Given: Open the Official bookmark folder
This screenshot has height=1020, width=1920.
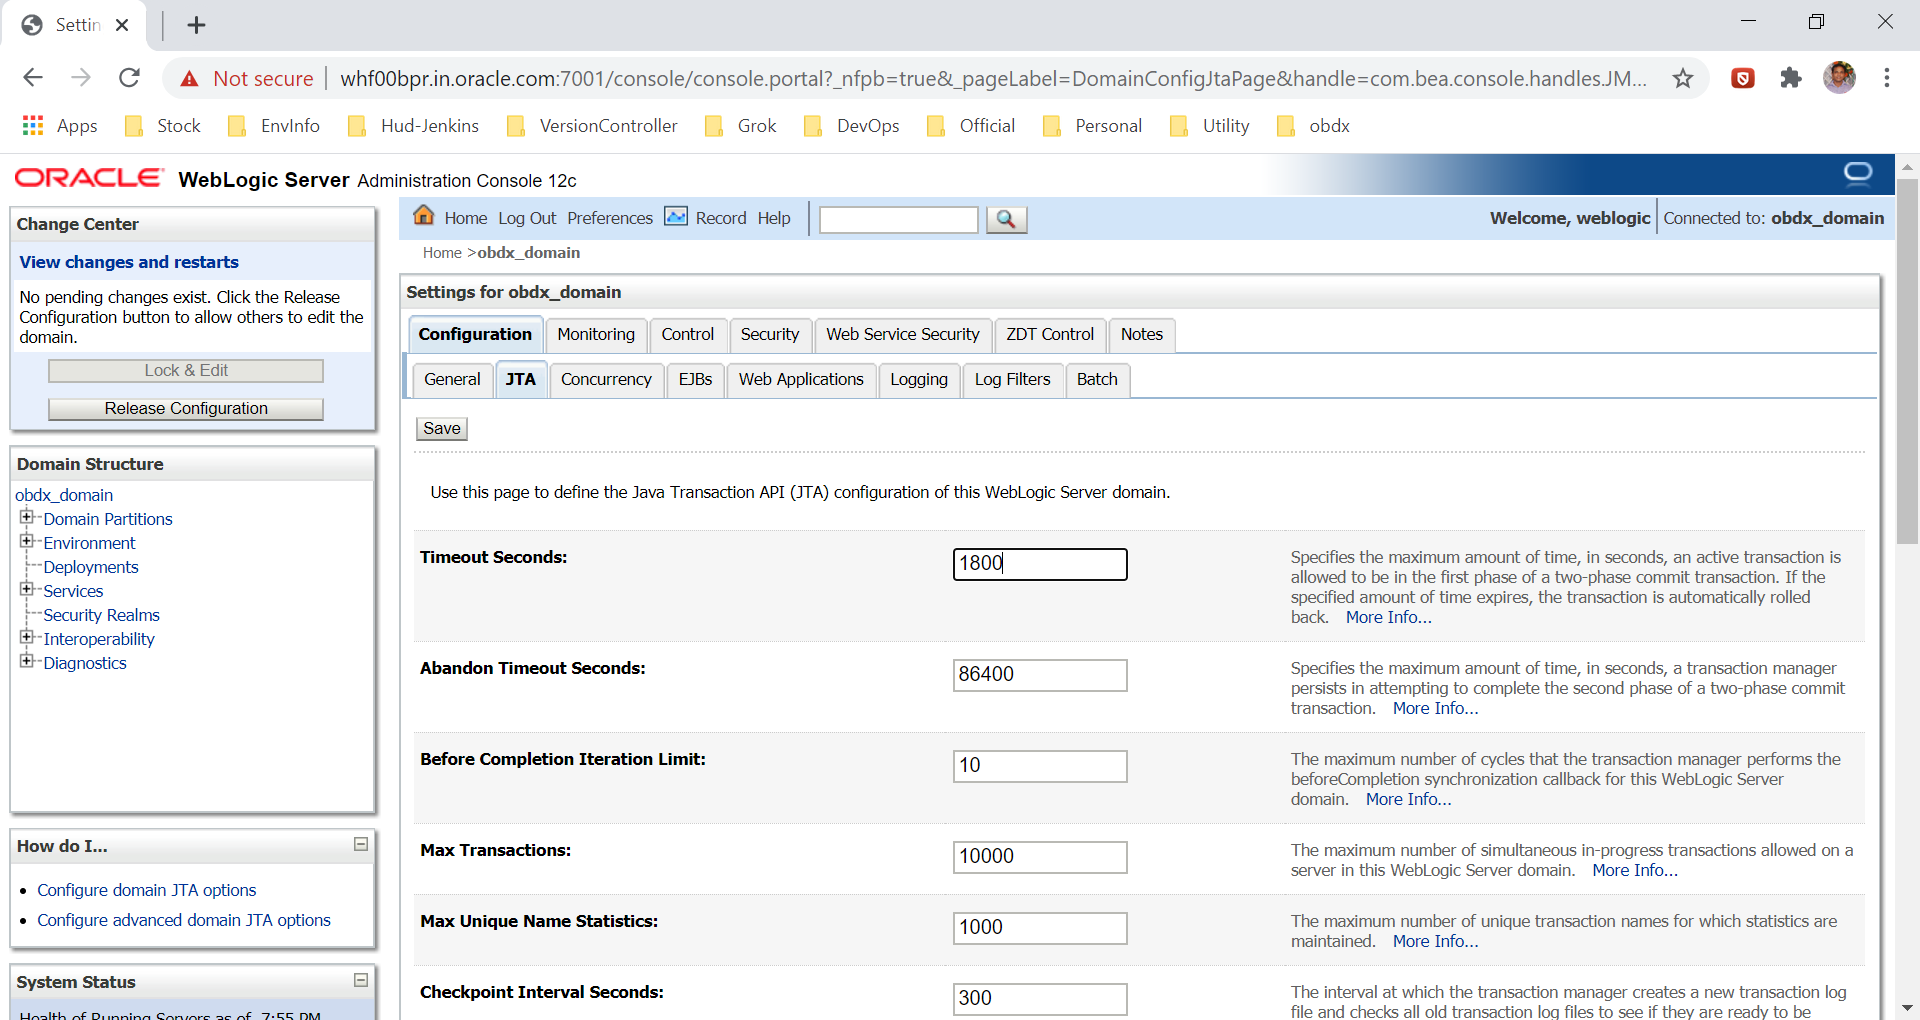Looking at the screenshot, I should (971, 126).
